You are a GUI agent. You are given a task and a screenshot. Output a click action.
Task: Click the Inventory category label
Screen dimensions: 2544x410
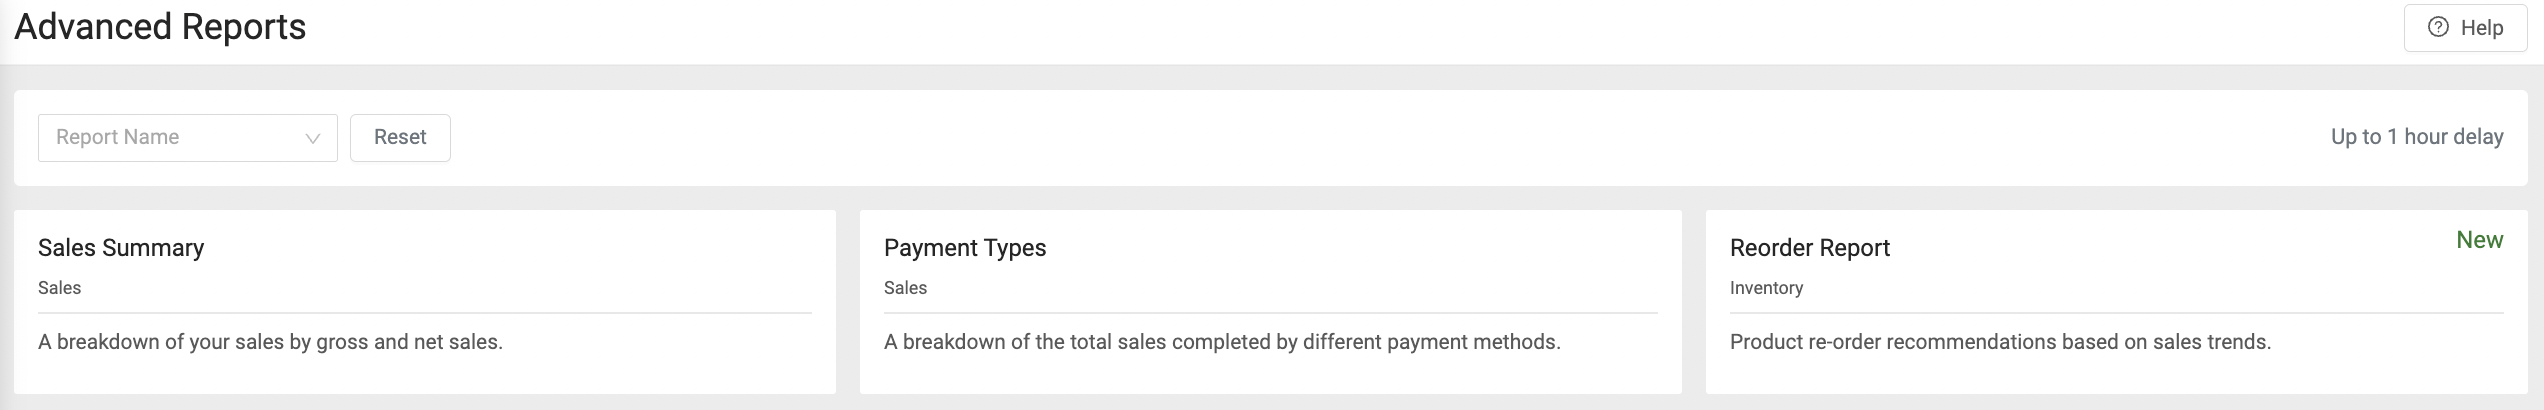click(x=1766, y=288)
